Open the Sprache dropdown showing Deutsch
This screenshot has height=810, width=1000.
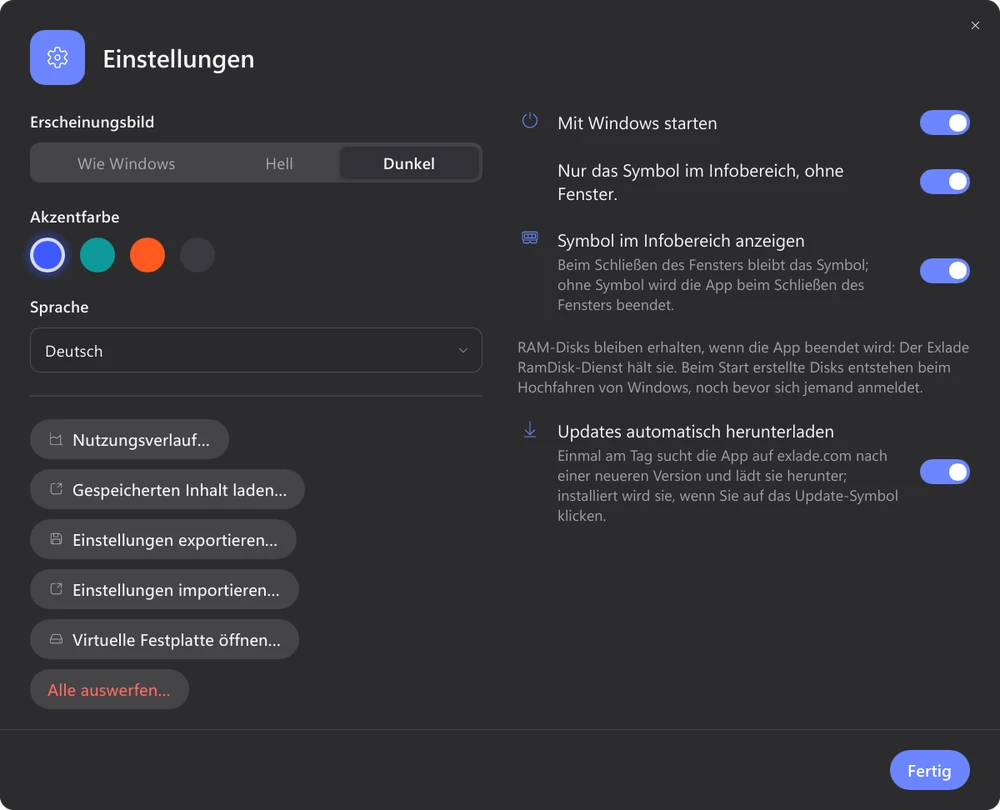[x=256, y=350]
